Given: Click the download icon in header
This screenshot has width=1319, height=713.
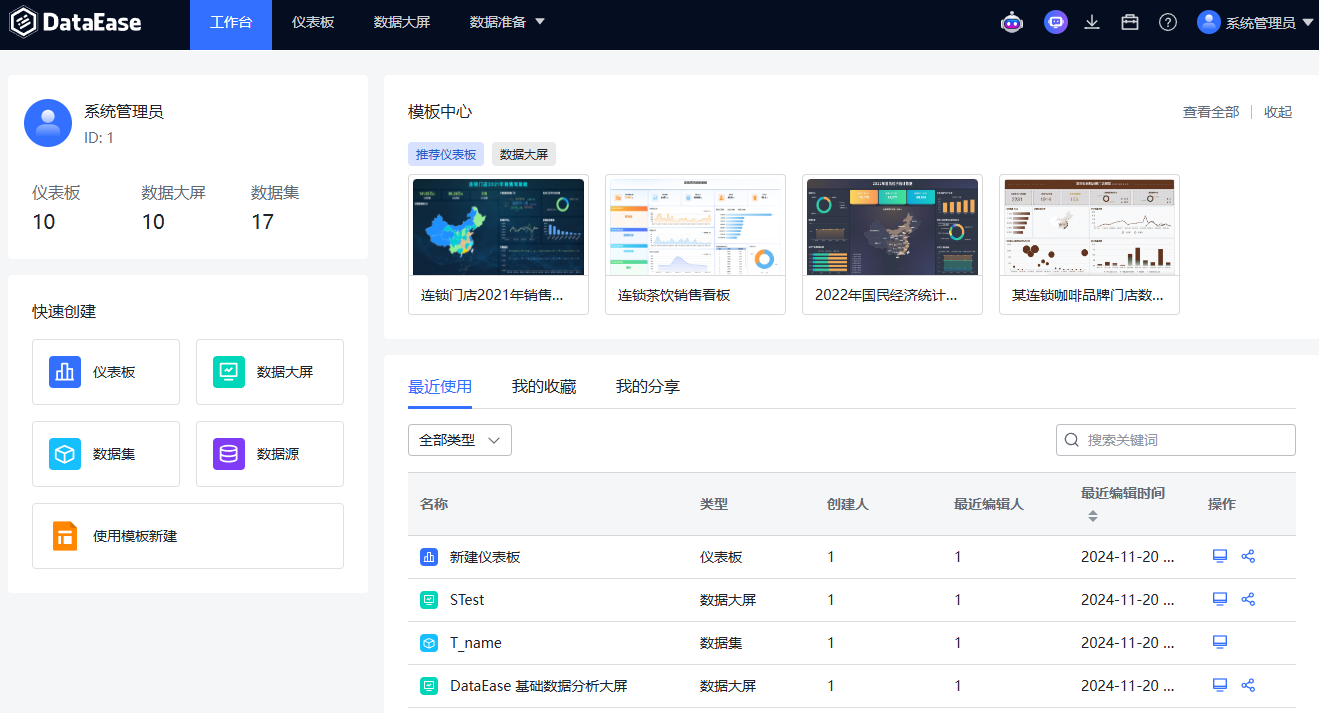Looking at the screenshot, I should coord(1092,22).
